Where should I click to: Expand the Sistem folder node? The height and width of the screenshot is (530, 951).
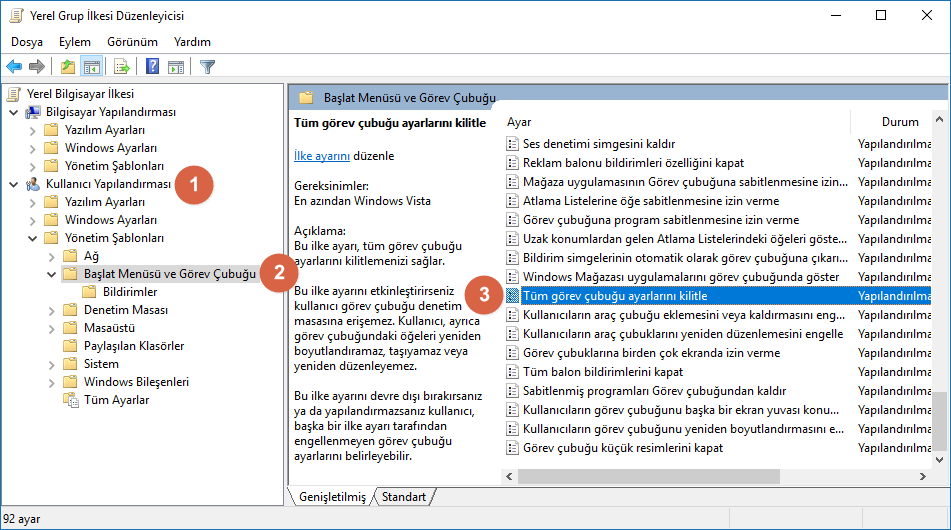coord(52,364)
